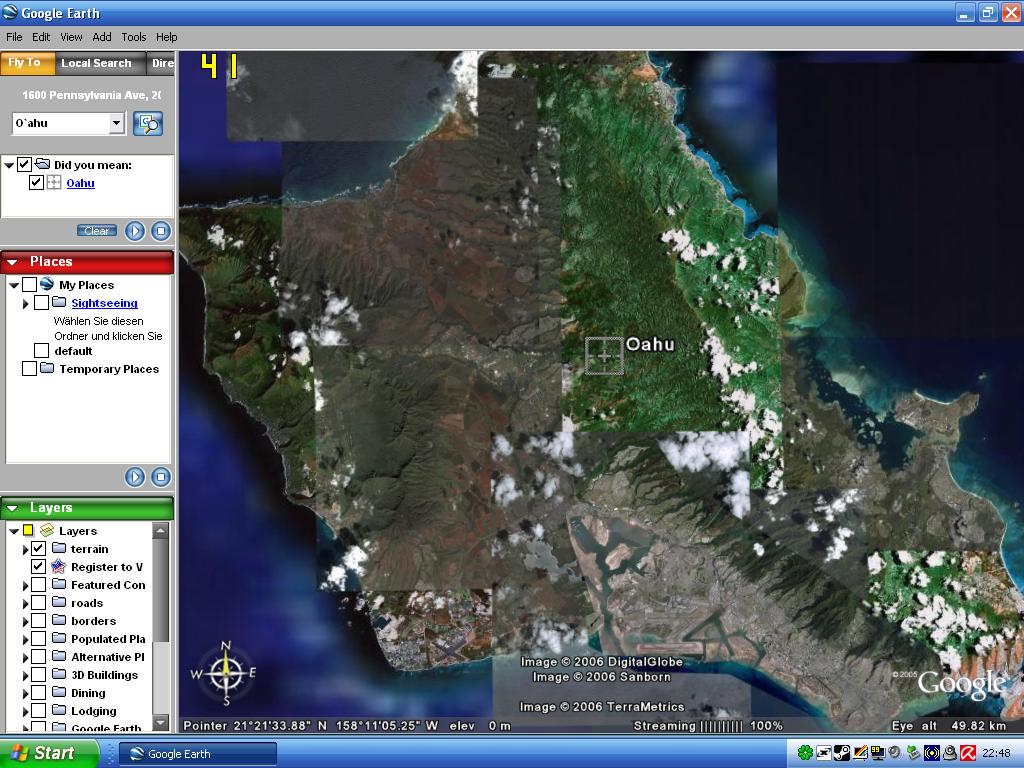Click the stop button in the search results panel

161,231
